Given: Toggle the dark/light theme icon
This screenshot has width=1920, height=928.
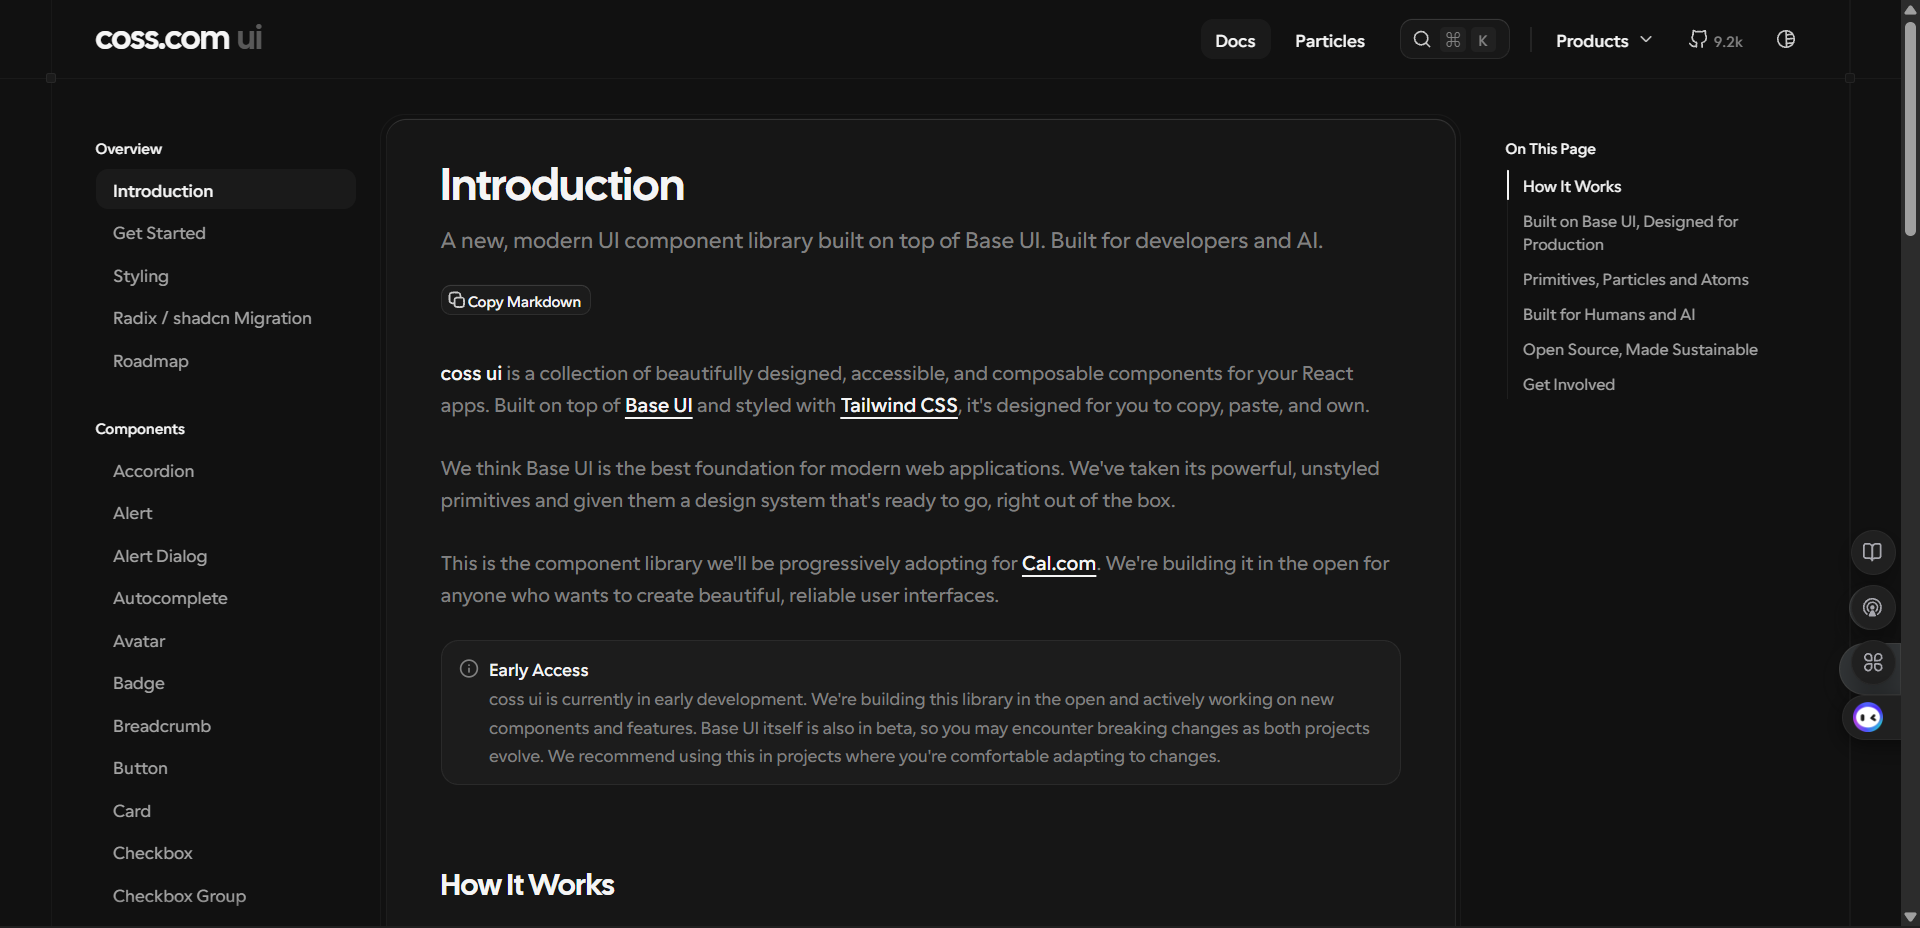Looking at the screenshot, I should click(x=1785, y=40).
